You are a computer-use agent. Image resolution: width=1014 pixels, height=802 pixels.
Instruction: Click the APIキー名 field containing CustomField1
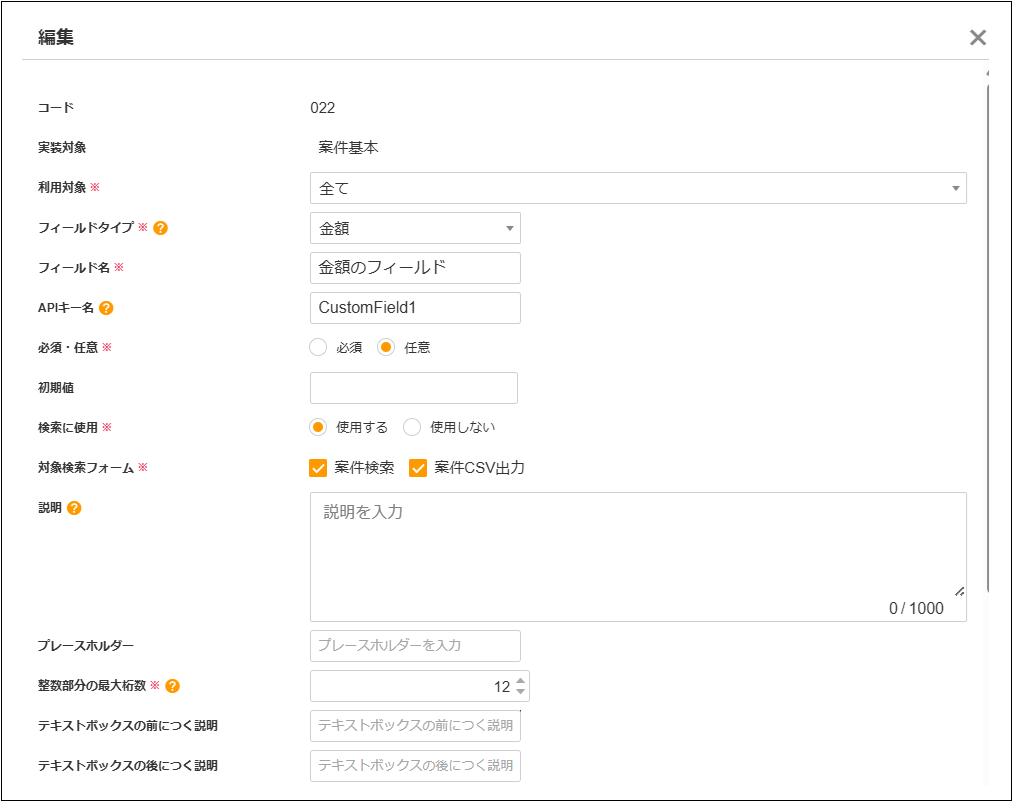pyautogui.click(x=415, y=308)
